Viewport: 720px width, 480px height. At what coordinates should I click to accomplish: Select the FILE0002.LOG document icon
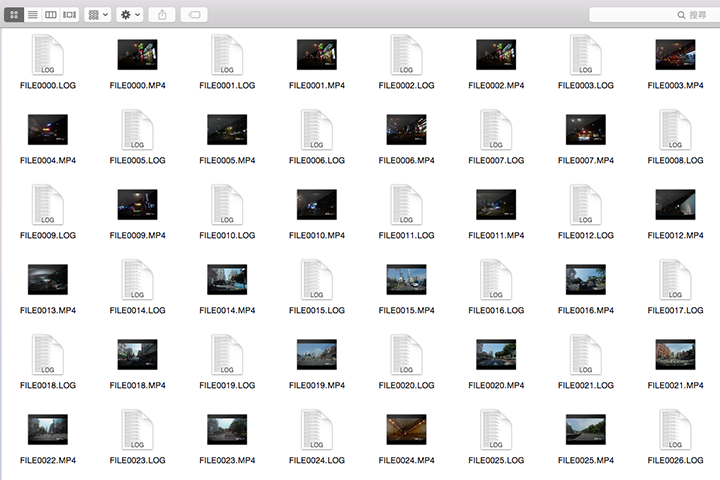coord(406,55)
